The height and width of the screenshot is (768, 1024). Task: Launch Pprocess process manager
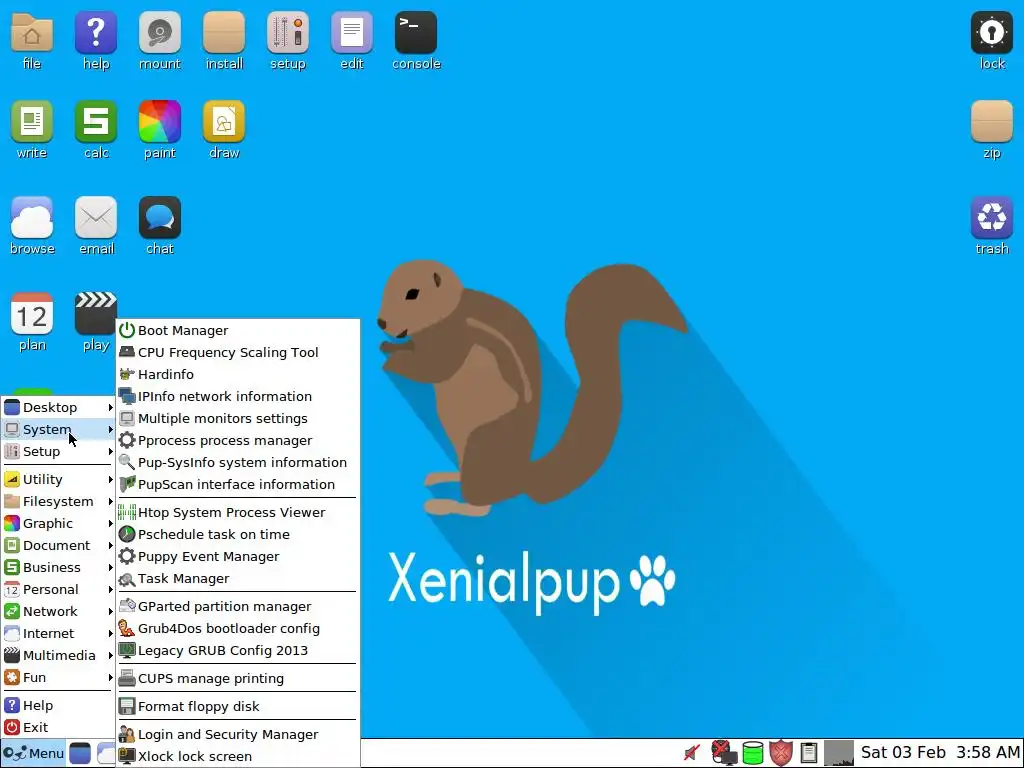[x=238, y=441]
